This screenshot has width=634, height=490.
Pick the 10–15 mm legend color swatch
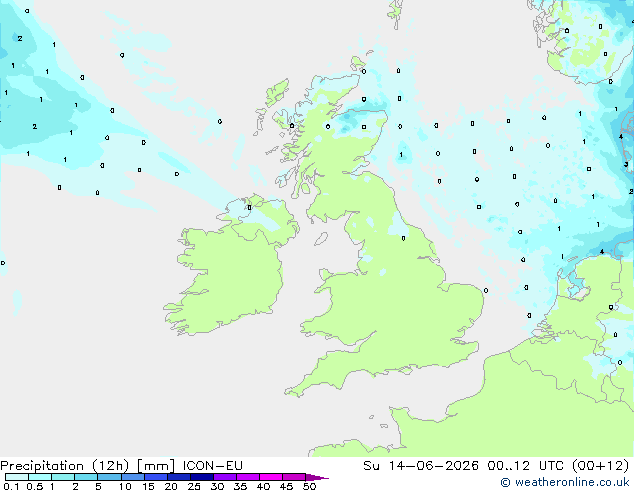click(x=133, y=477)
